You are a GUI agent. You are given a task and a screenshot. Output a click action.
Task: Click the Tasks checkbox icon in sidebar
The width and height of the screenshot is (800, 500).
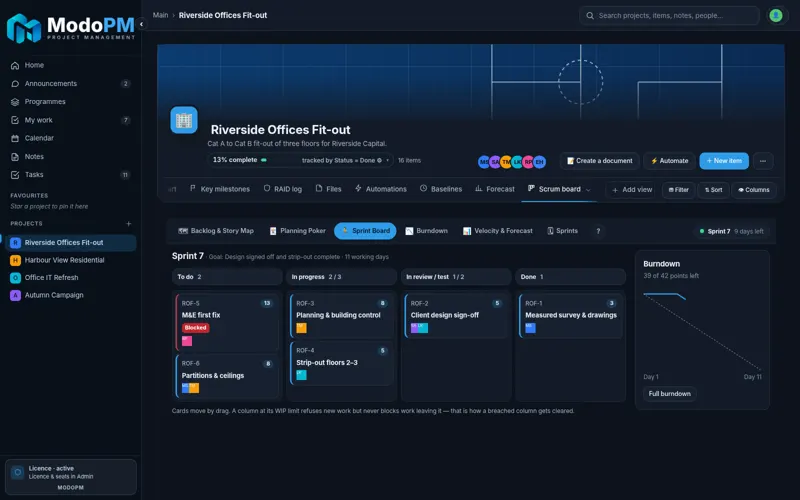[15, 175]
